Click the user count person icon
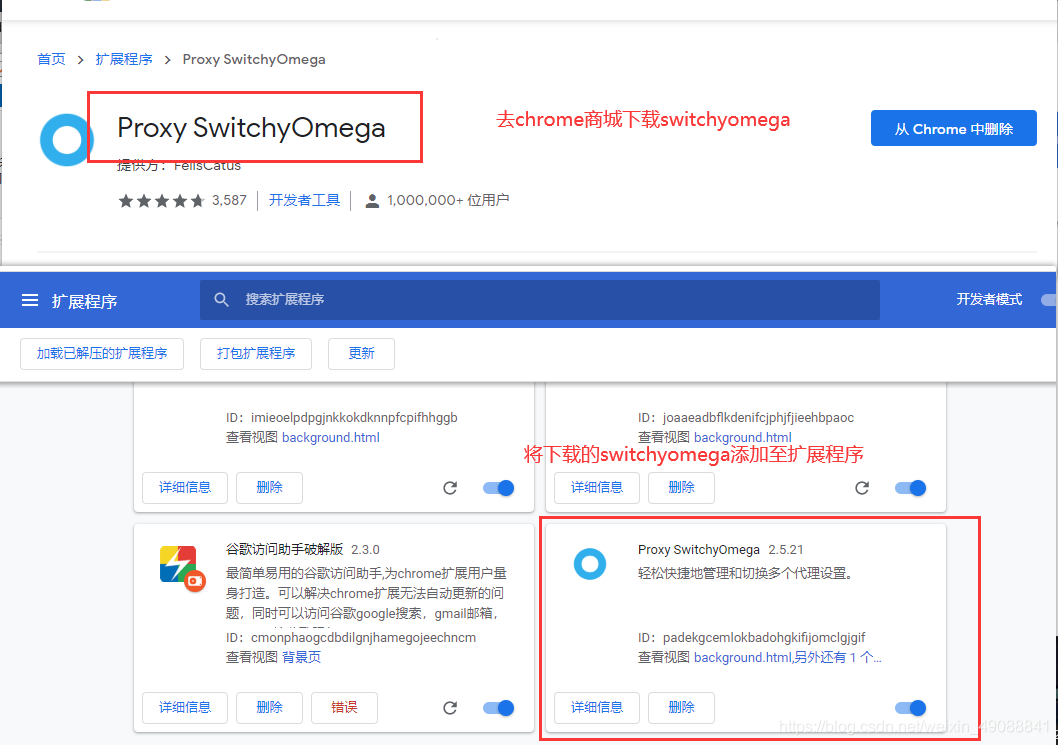 point(372,201)
